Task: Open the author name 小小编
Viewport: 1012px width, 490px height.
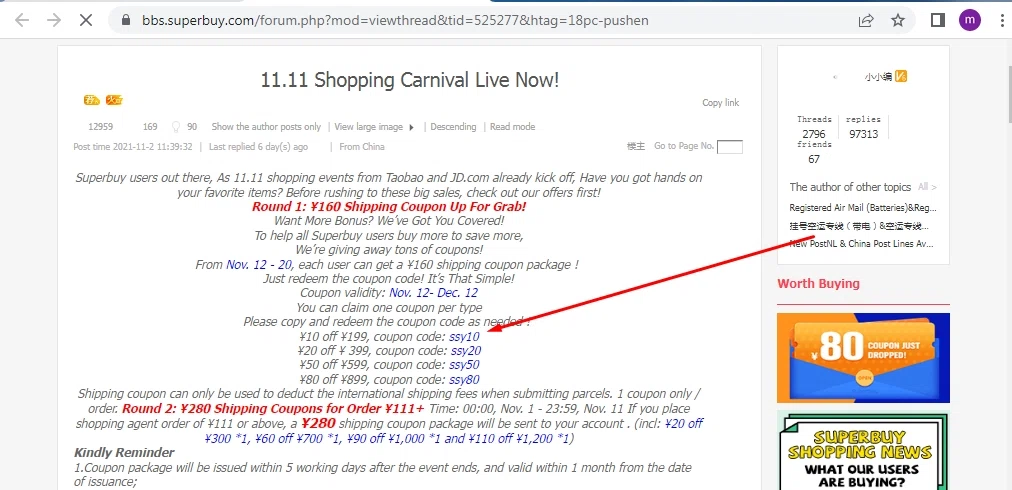Action: (878, 77)
